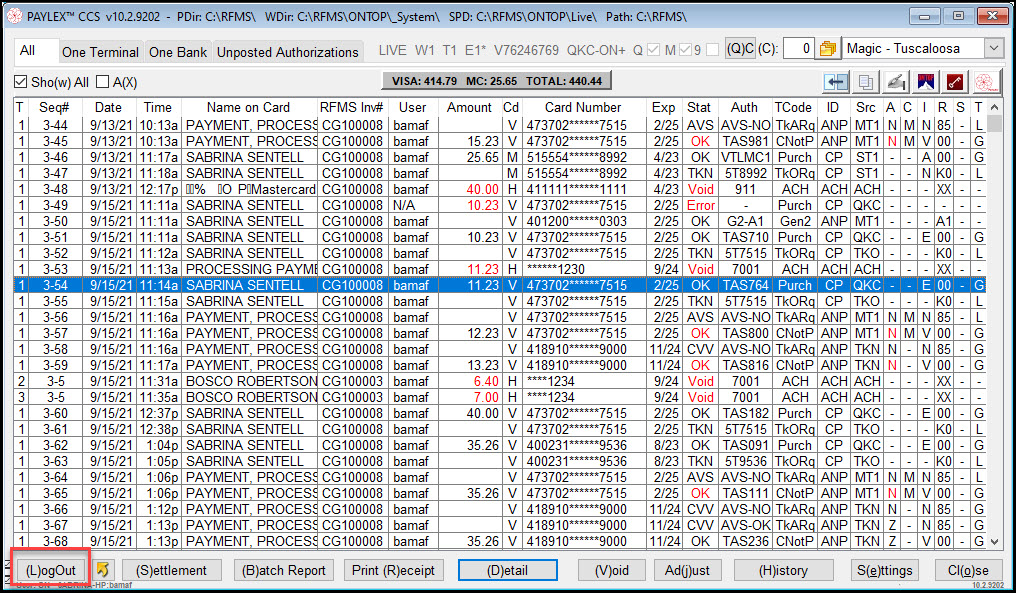This screenshot has width=1016, height=593.
Task: Select row with Seq# 3-67
Action: click(x=500, y=526)
